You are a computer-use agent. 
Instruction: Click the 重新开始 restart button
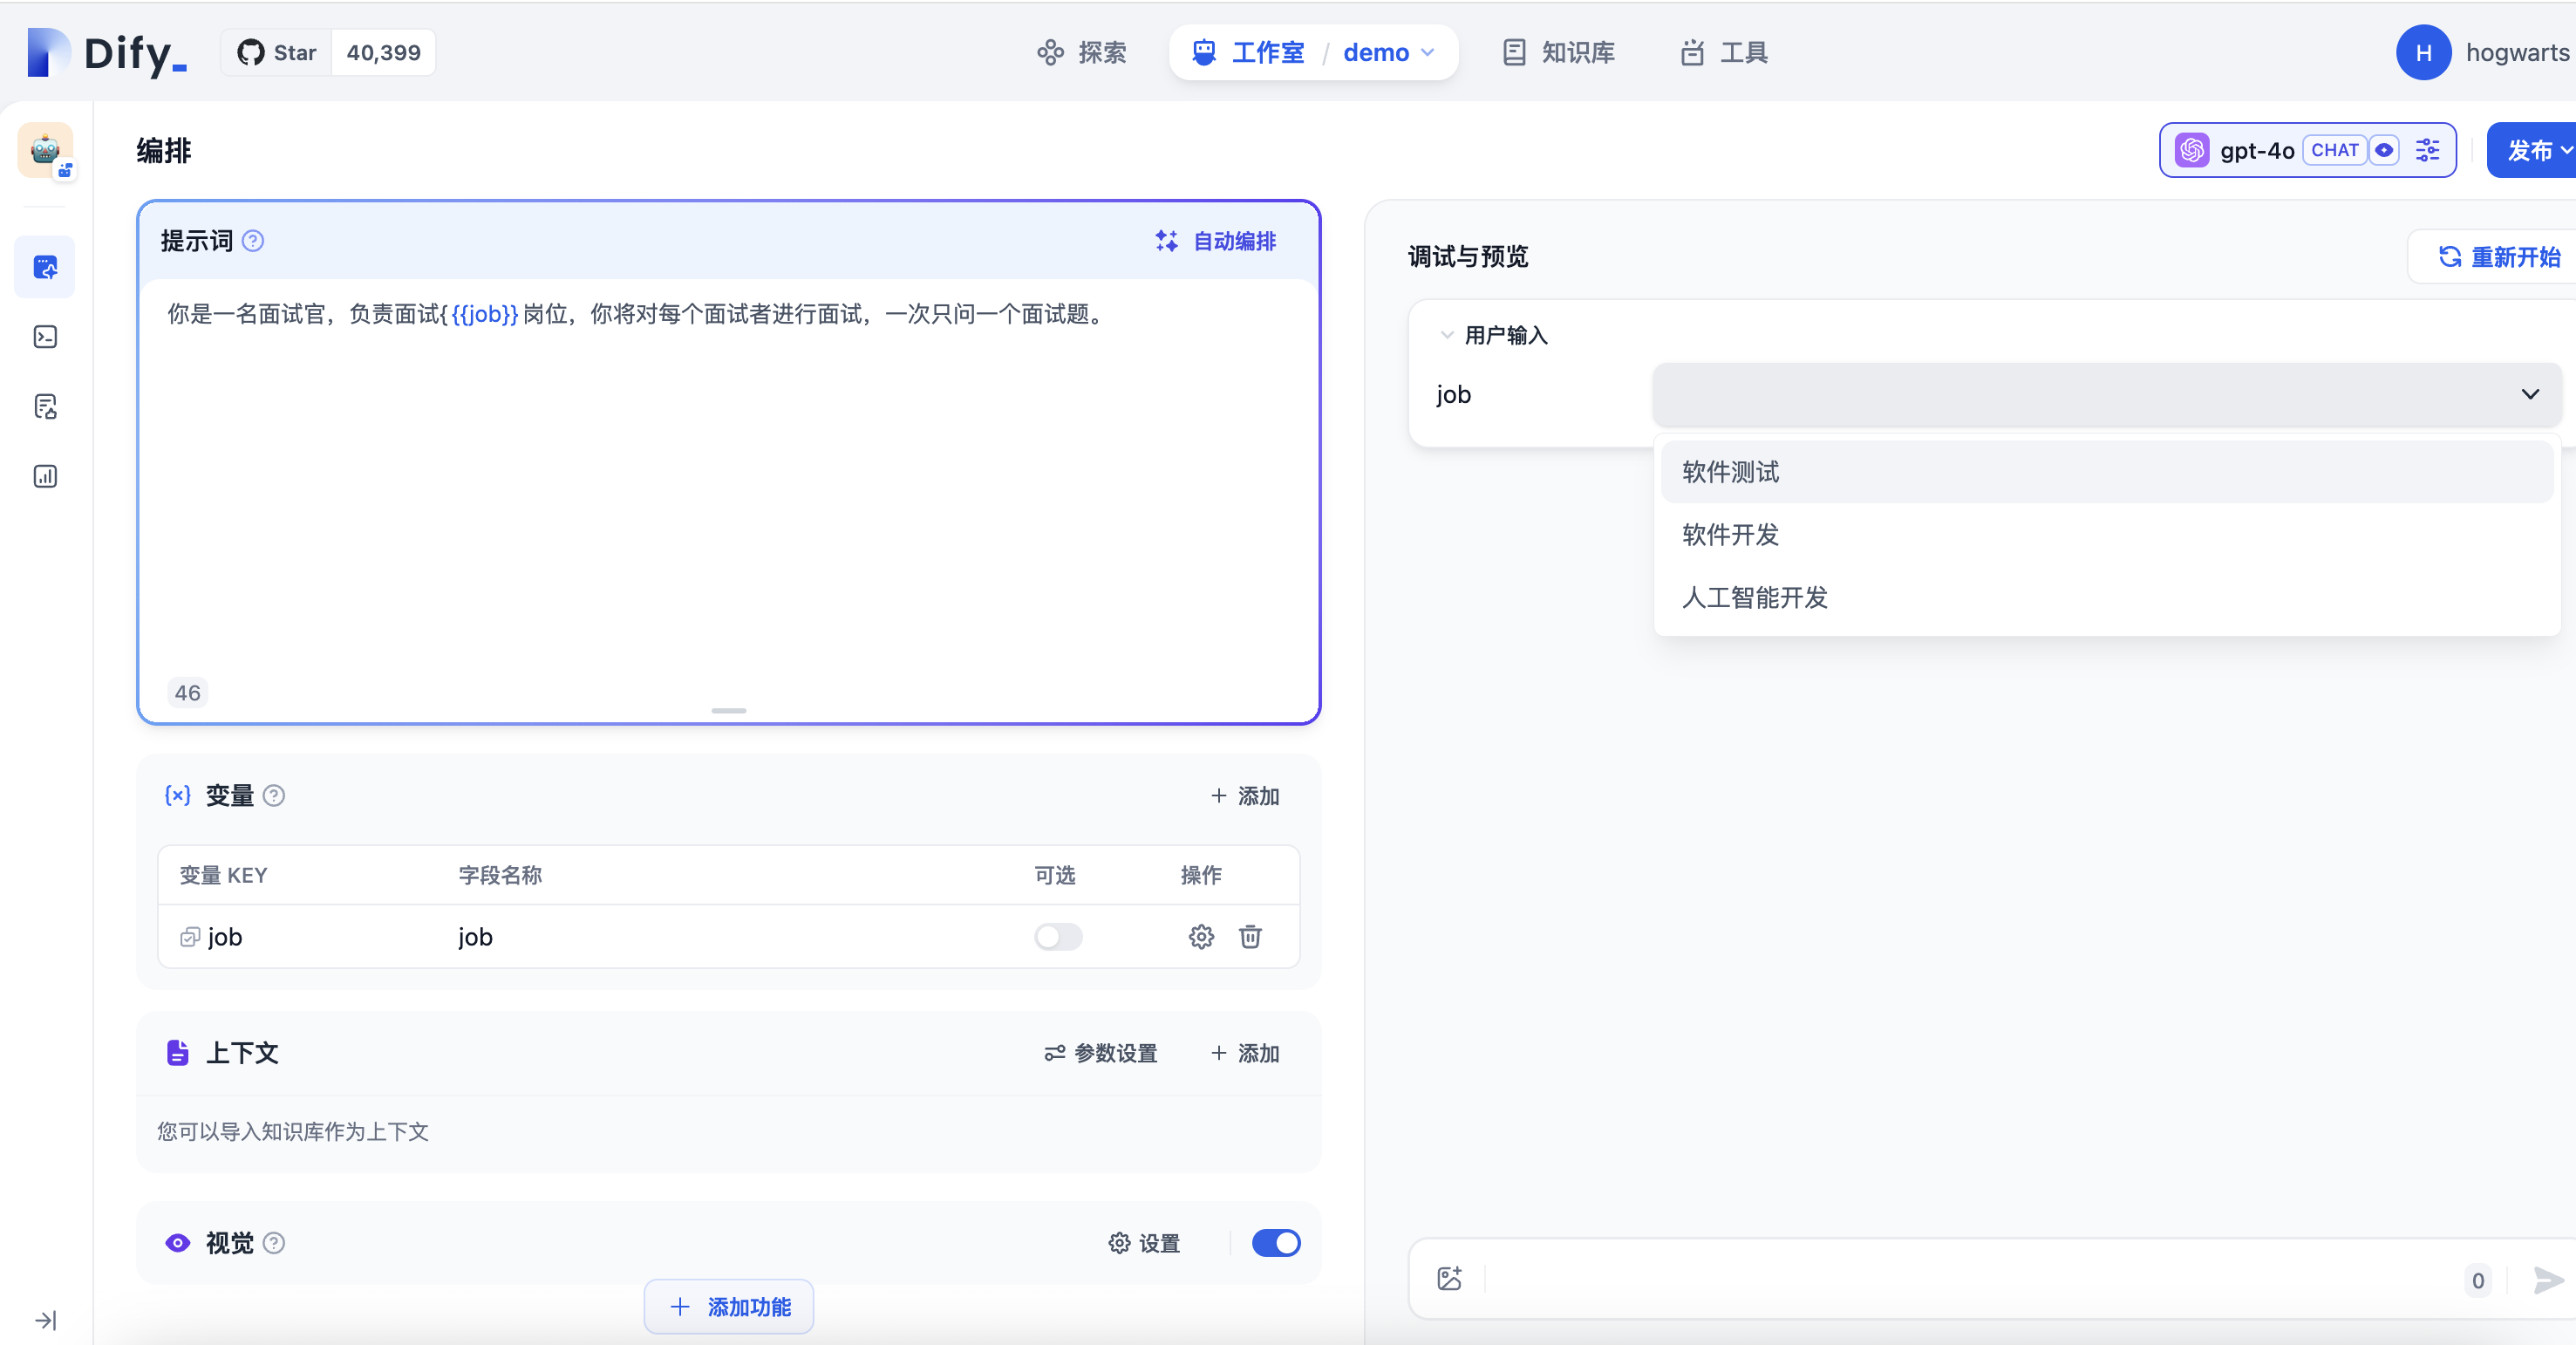tap(2494, 257)
